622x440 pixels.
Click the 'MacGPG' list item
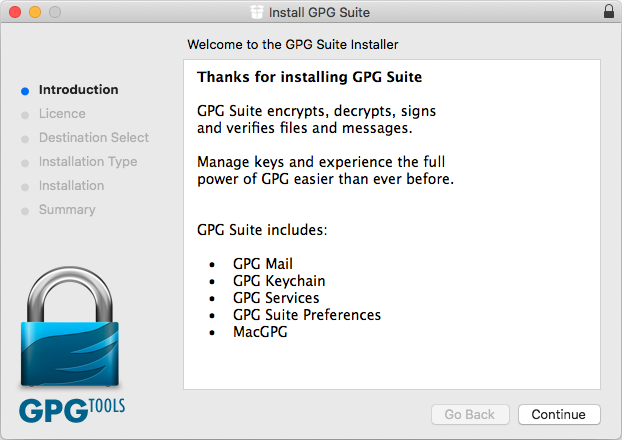pyautogui.click(x=260, y=332)
